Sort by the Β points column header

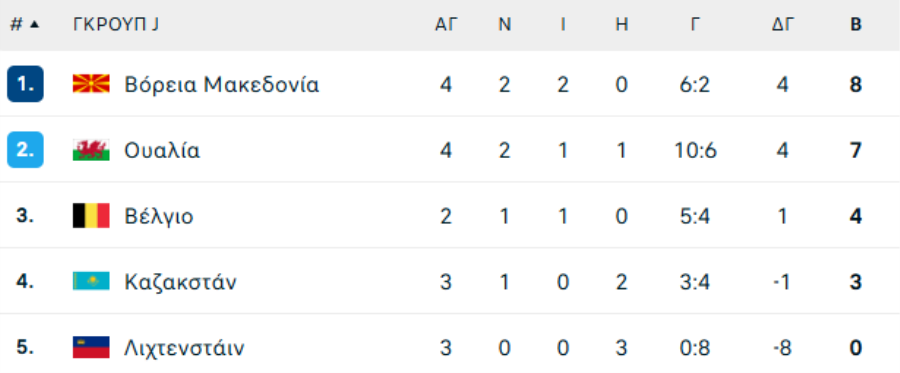click(x=856, y=24)
